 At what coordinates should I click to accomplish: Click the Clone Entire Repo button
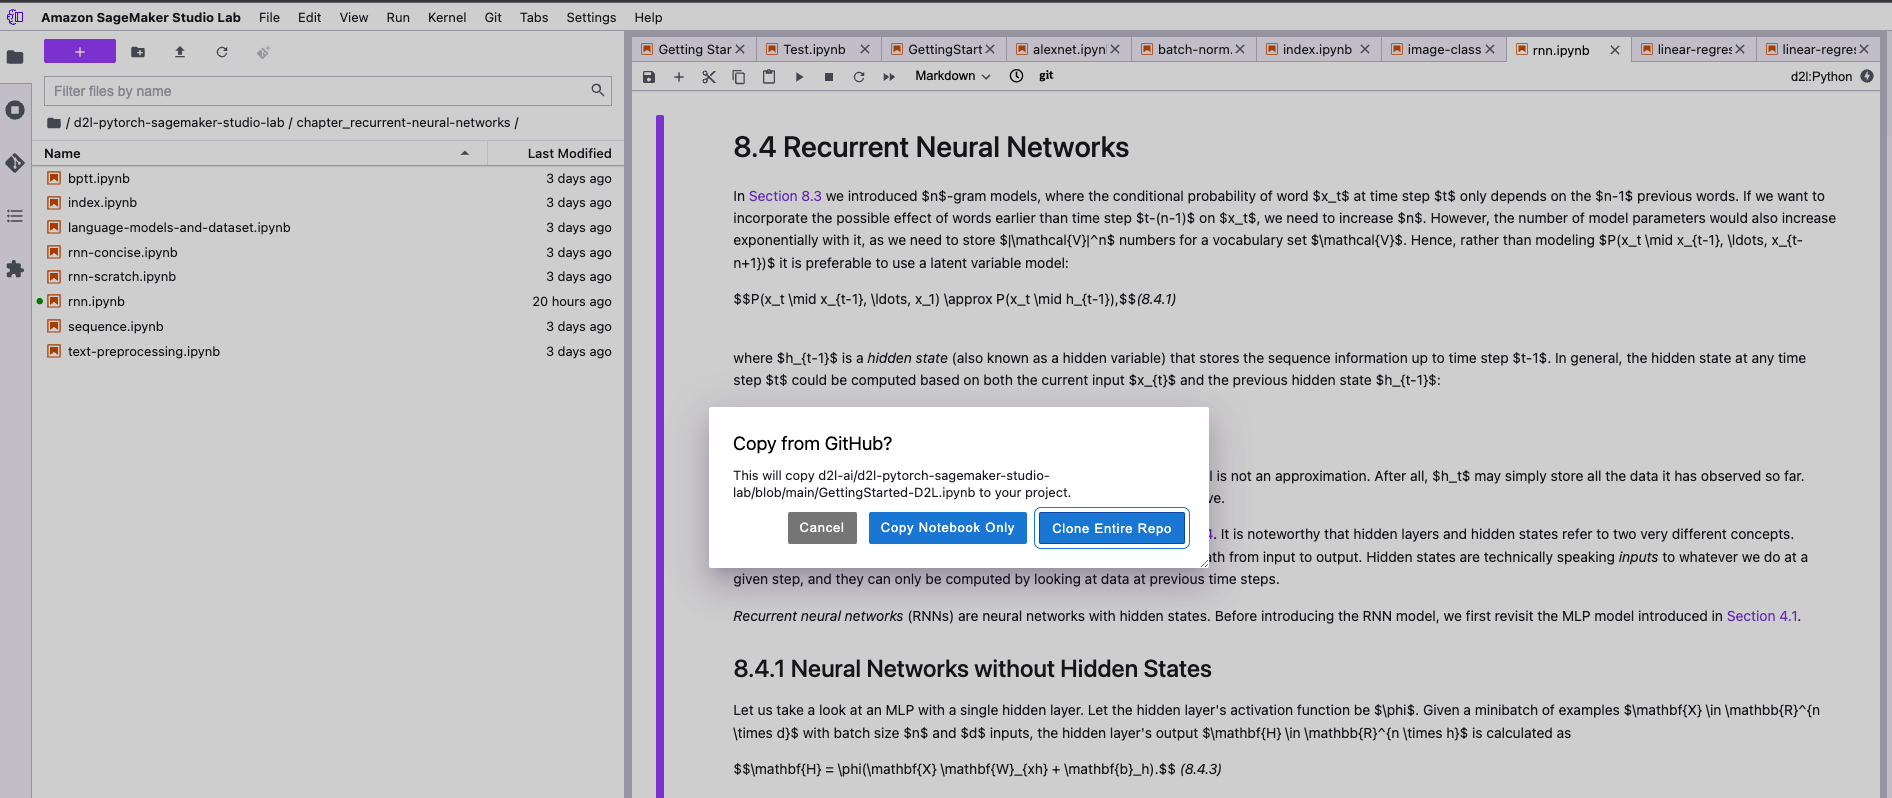[x=1111, y=528]
